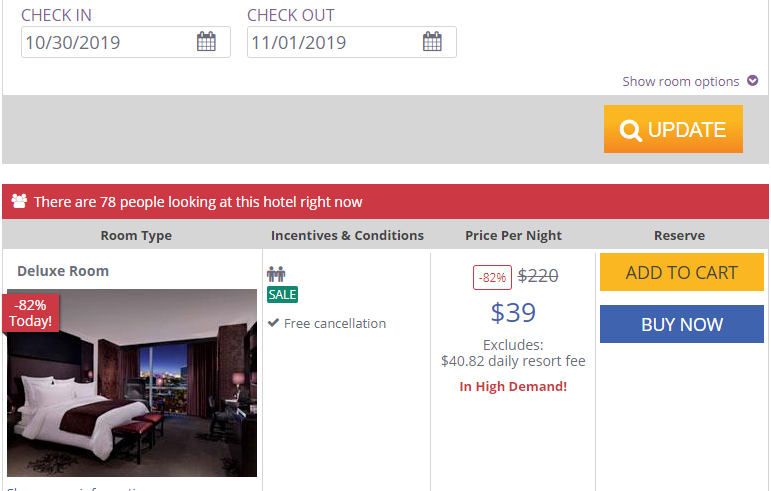Screen dimensions: 771x491
Task: Add the Deluxe Room to cart
Action: [682, 272]
